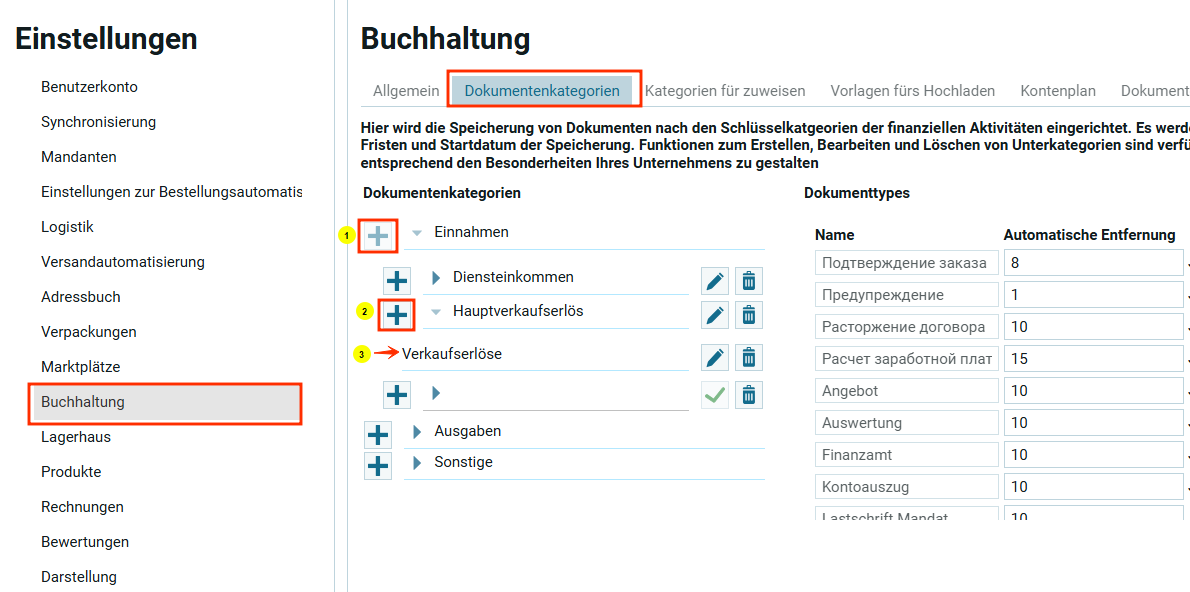Confirm new category with green checkmark
Viewport: 1190px width, 592px height.
714,395
